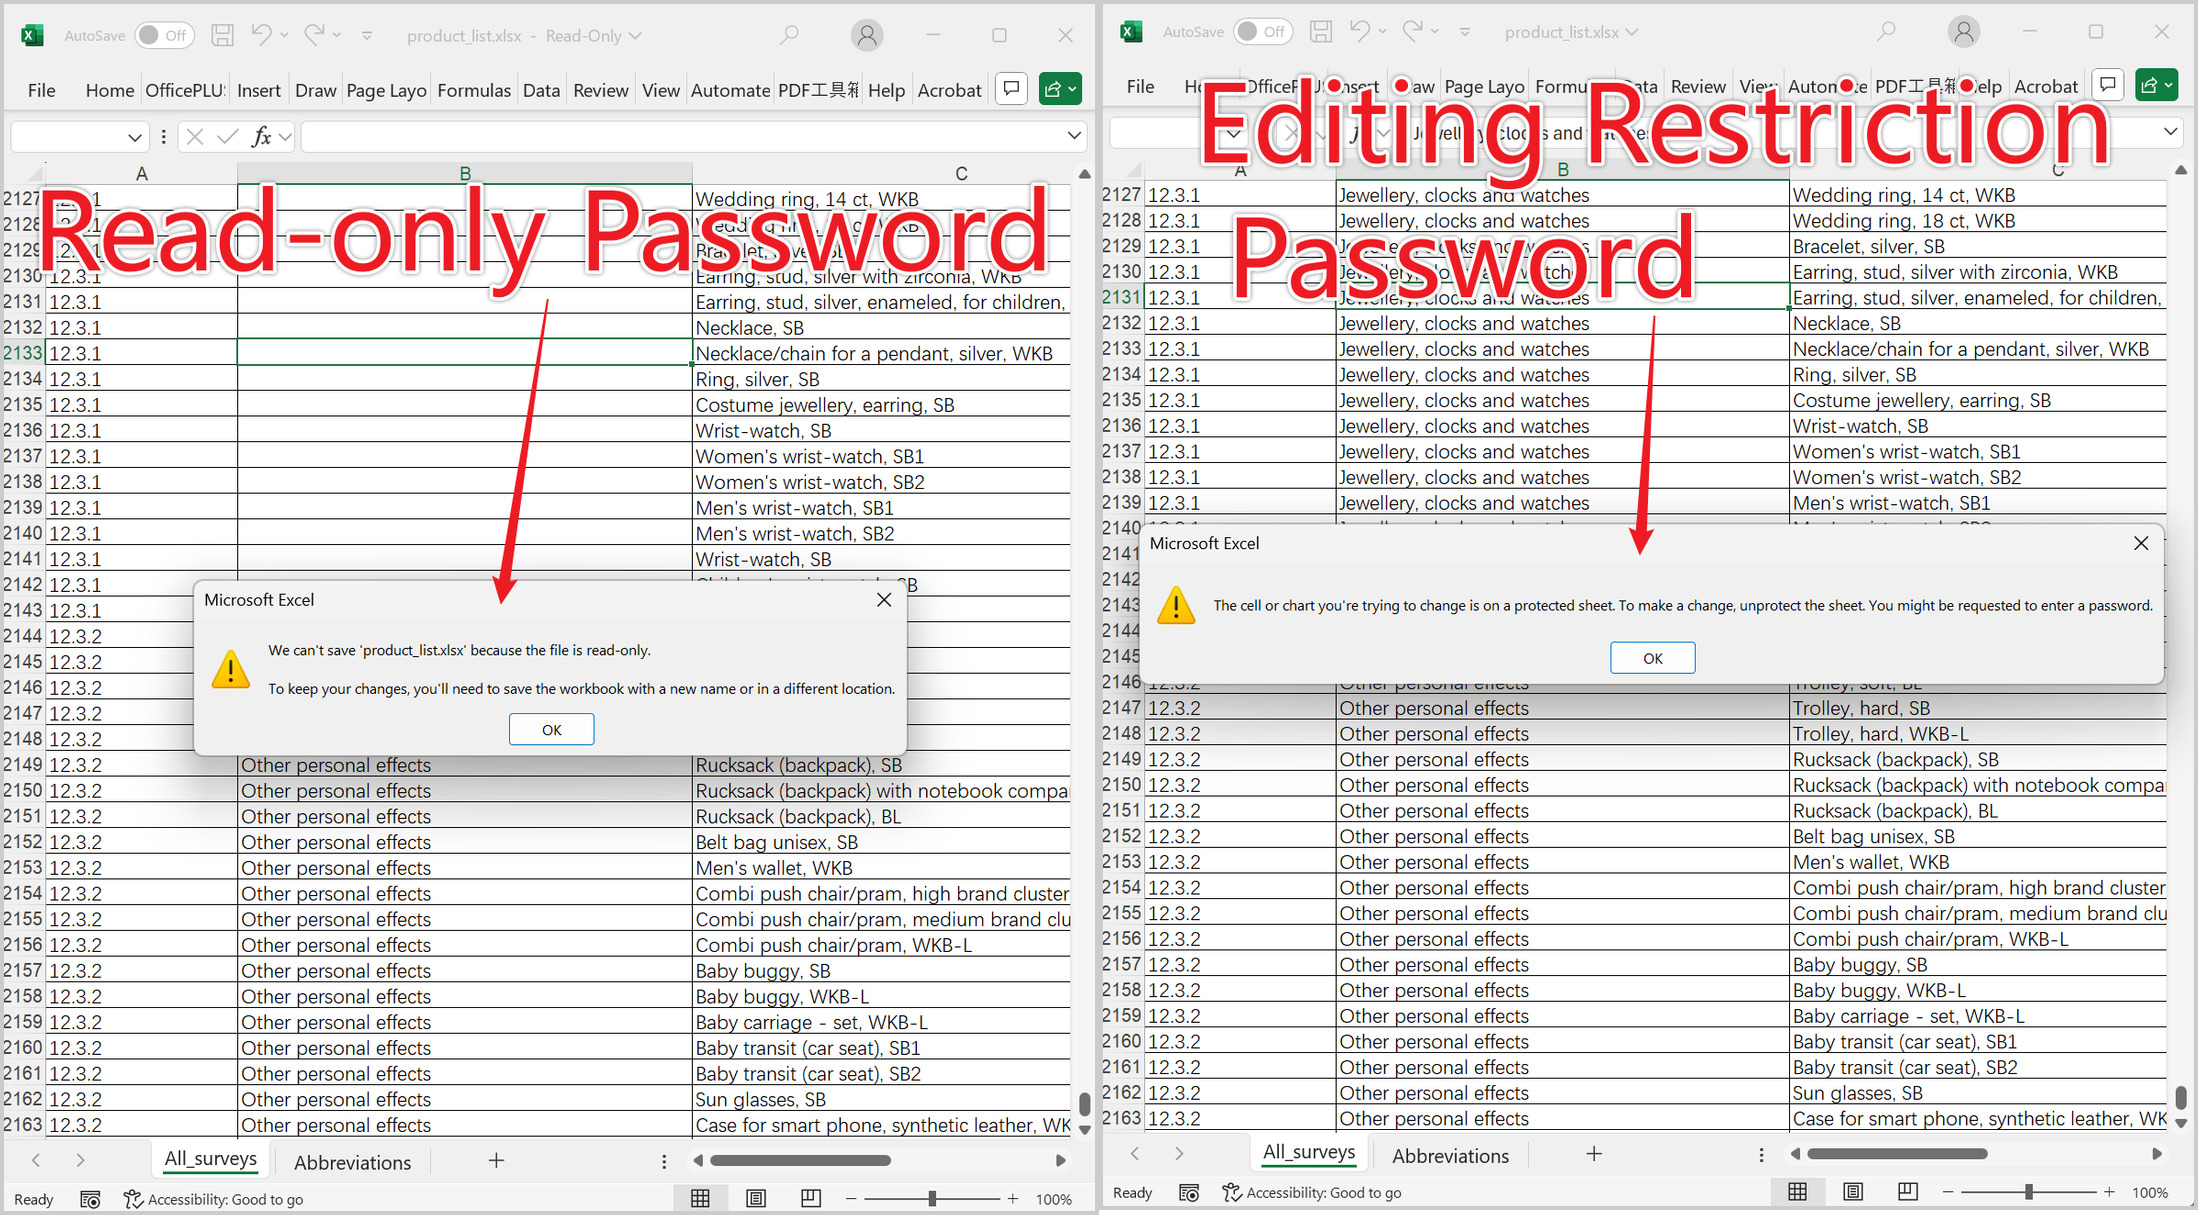
Task: Expand the Name Box dropdown in left window
Action: [134, 137]
